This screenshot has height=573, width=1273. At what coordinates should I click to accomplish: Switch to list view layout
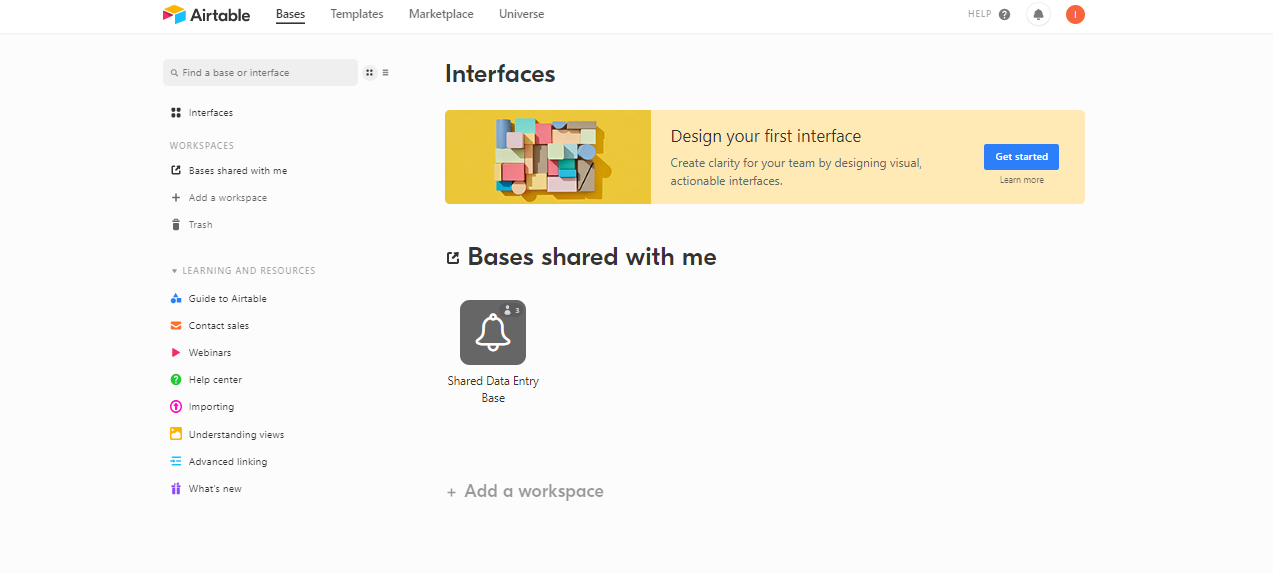click(x=385, y=73)
